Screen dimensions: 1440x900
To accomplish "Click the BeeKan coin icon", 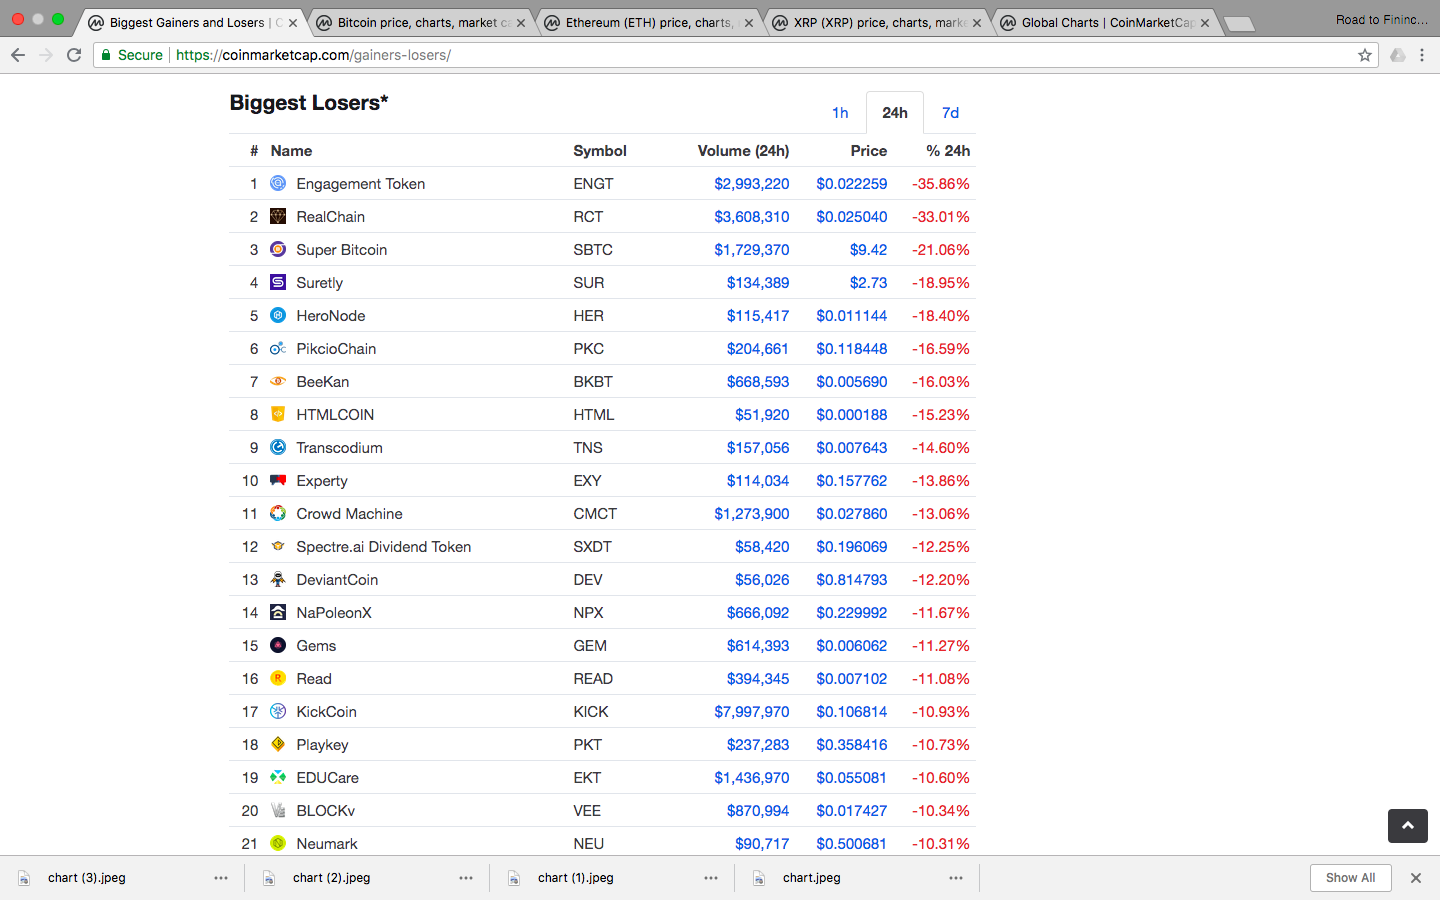I will 278,381.
